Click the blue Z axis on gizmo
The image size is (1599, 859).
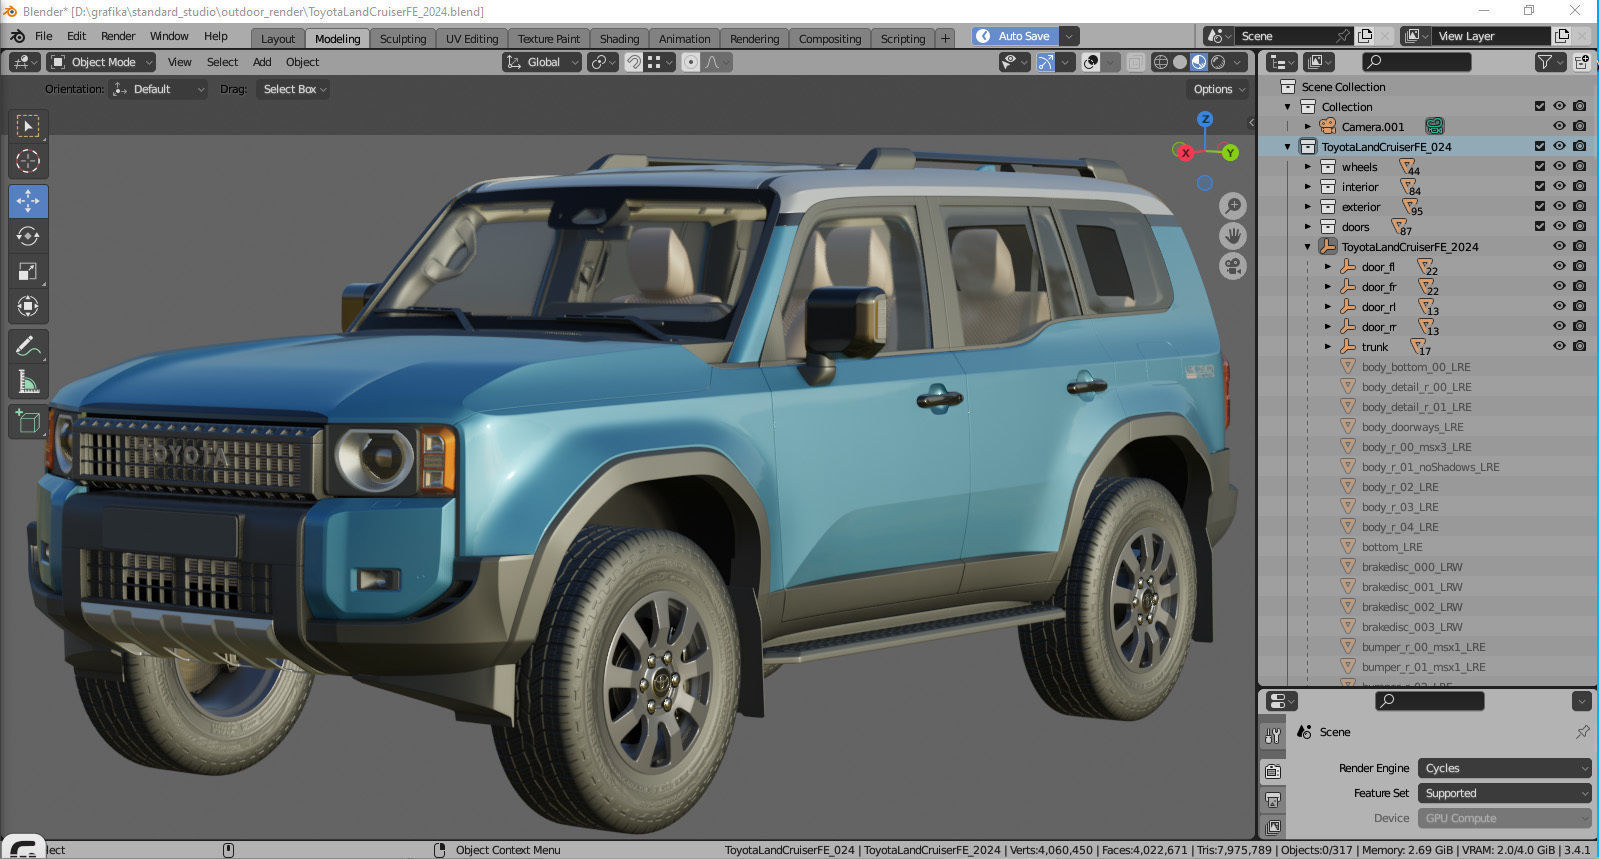[1206, 119]
